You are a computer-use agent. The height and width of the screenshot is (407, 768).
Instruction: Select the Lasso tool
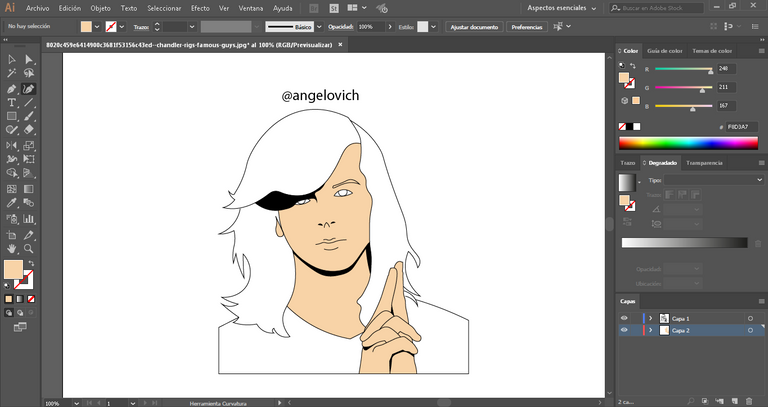click(29, 73)
